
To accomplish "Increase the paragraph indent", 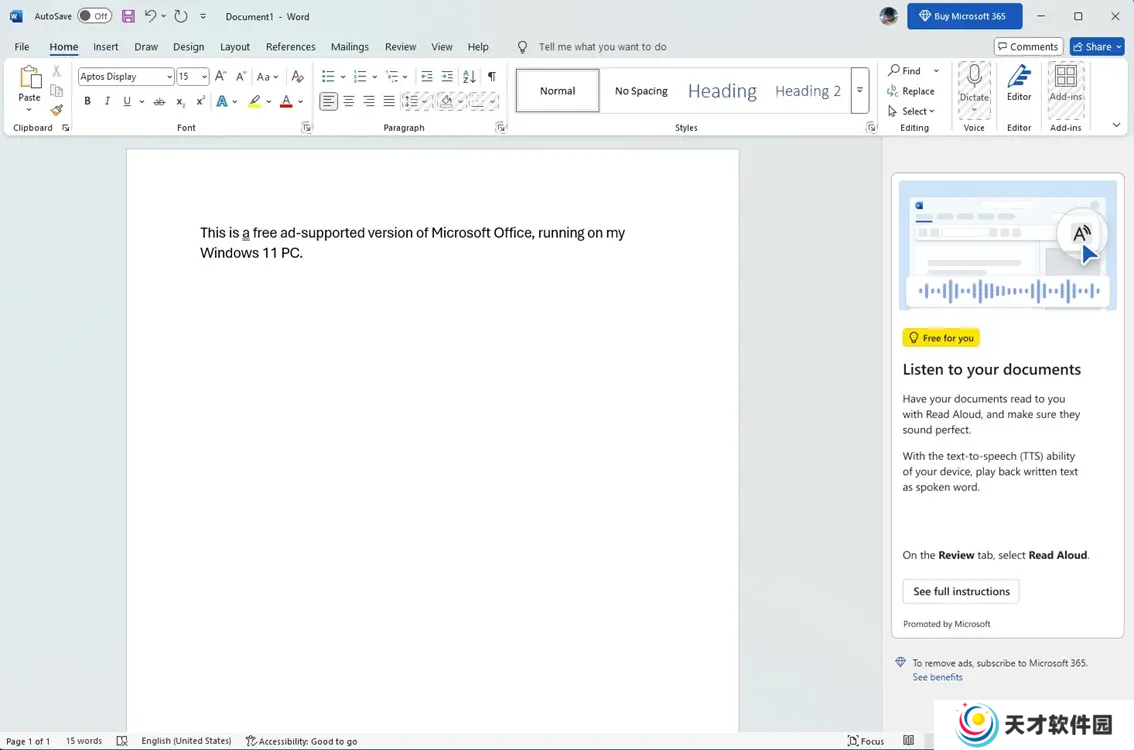I will tap(448, 76).
